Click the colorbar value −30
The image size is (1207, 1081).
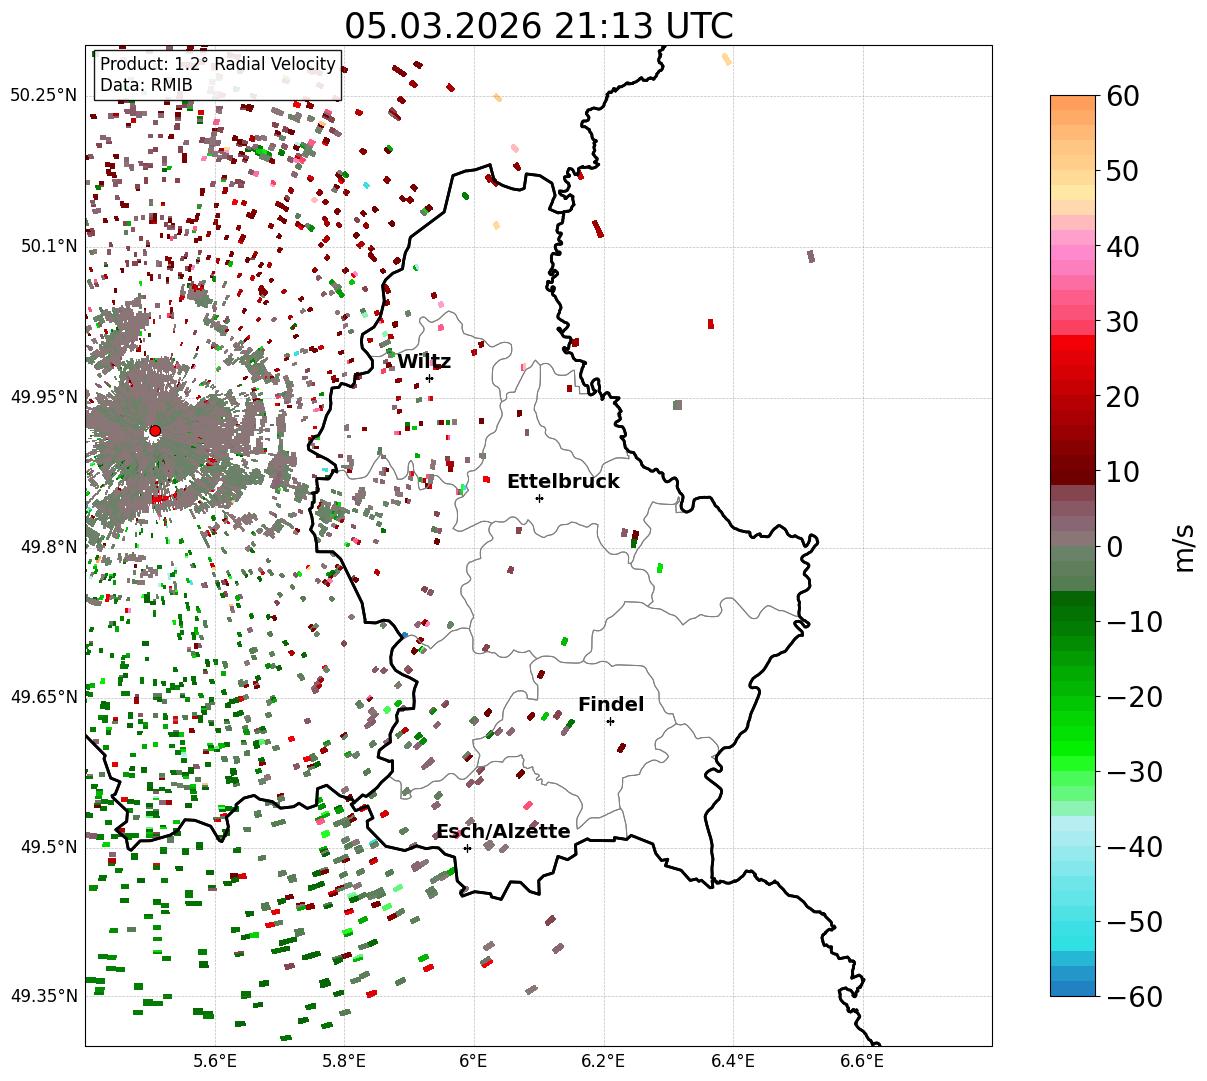pos(1134,772)
